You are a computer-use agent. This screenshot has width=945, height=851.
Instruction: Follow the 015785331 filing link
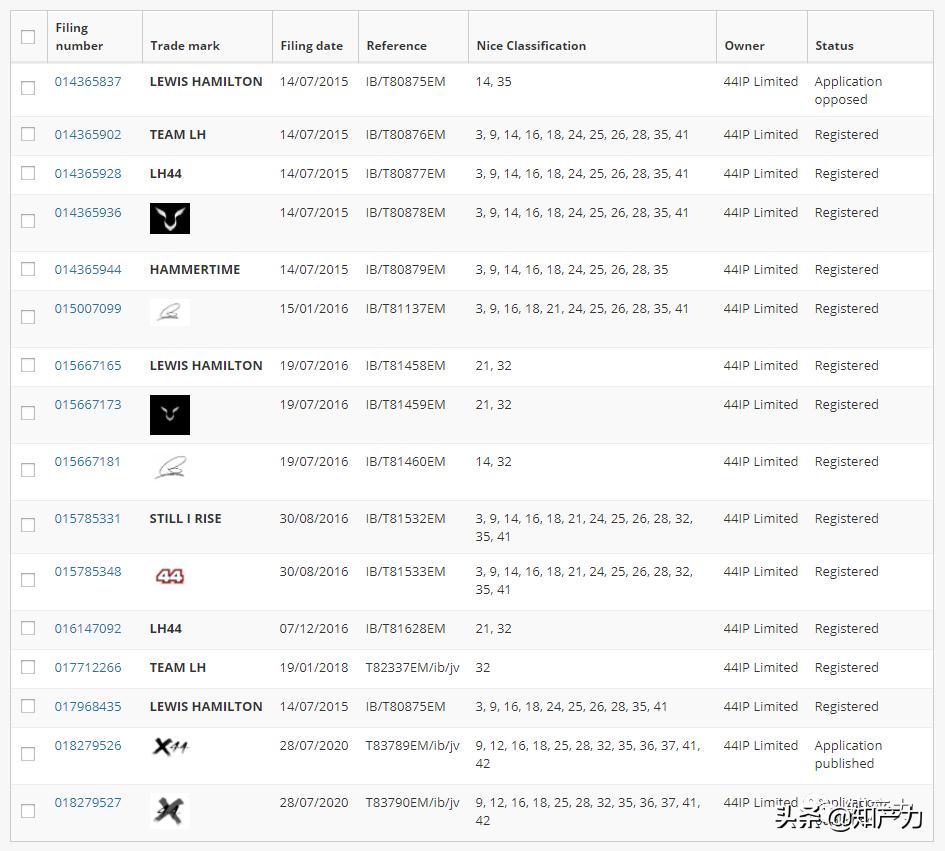(88, 518)
